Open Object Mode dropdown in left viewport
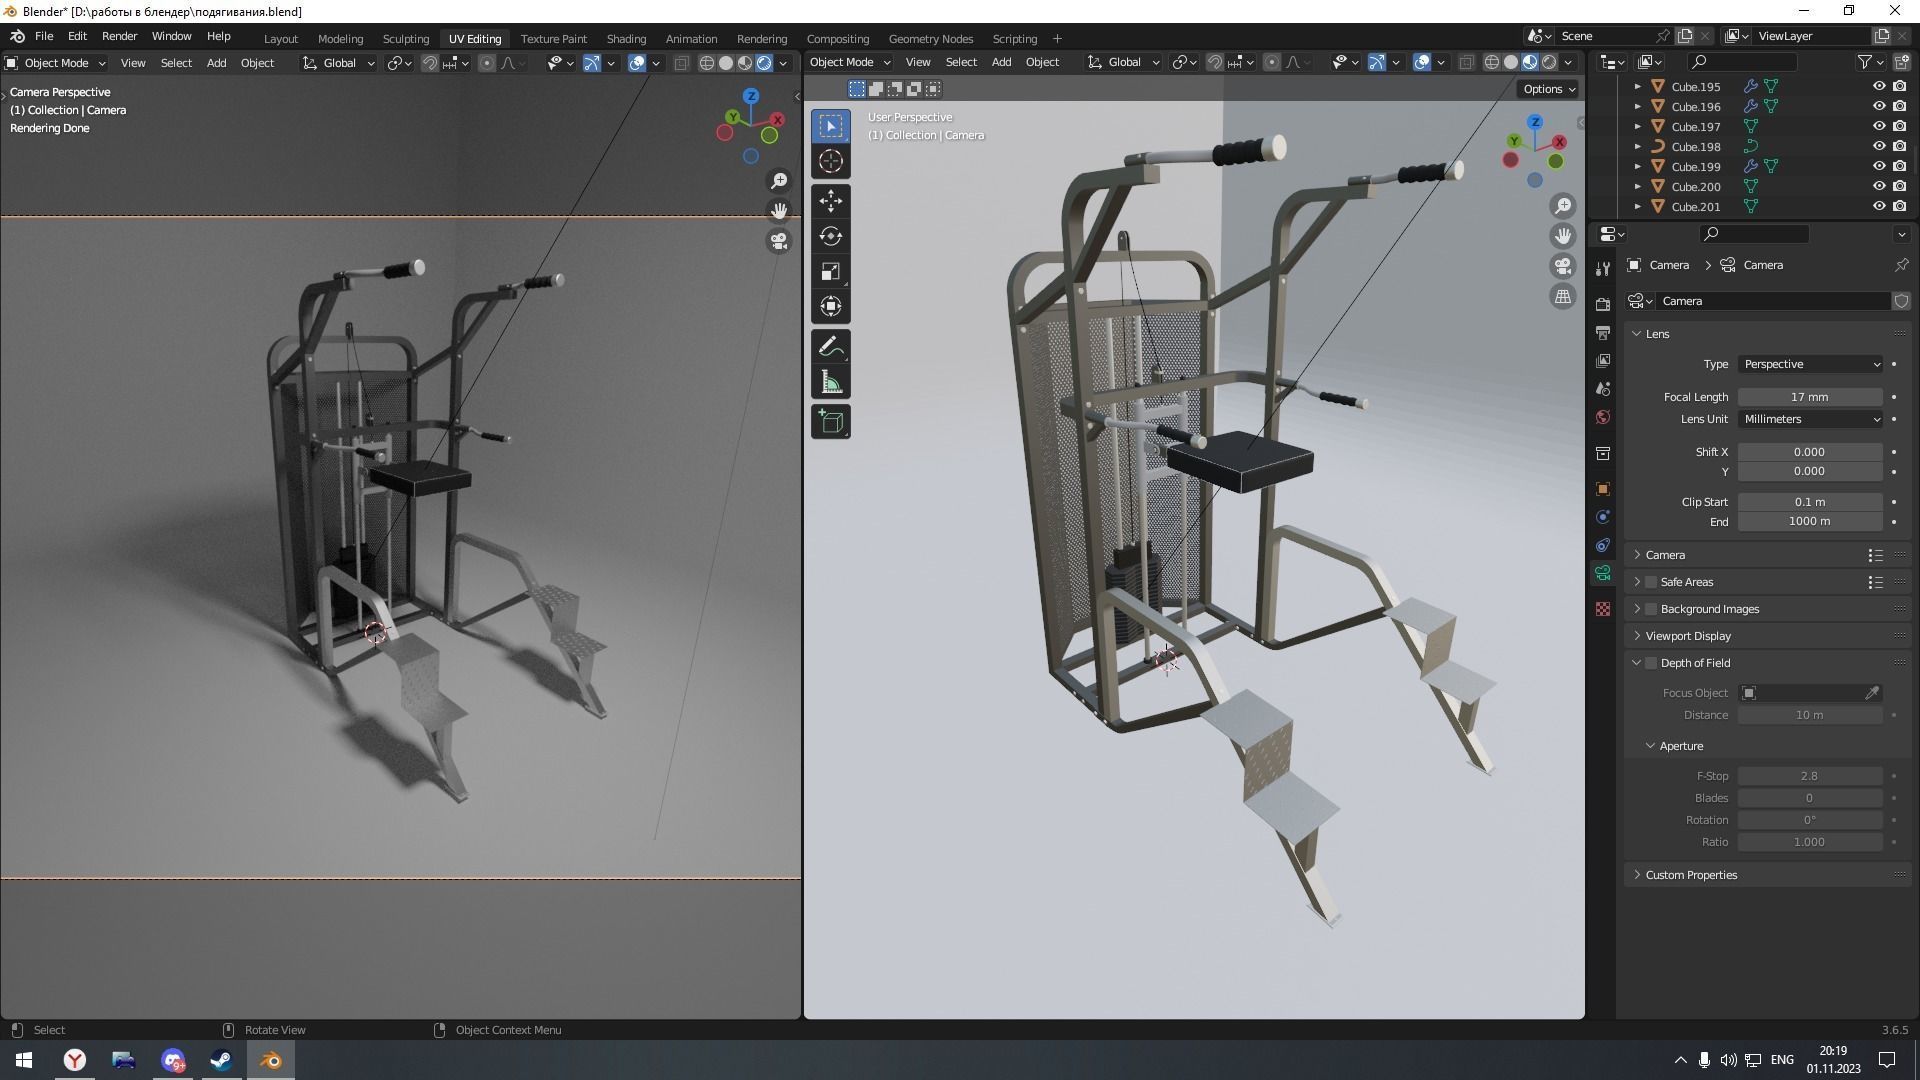This screenshot has width=1920, height=1080. [x=56, y=63]
